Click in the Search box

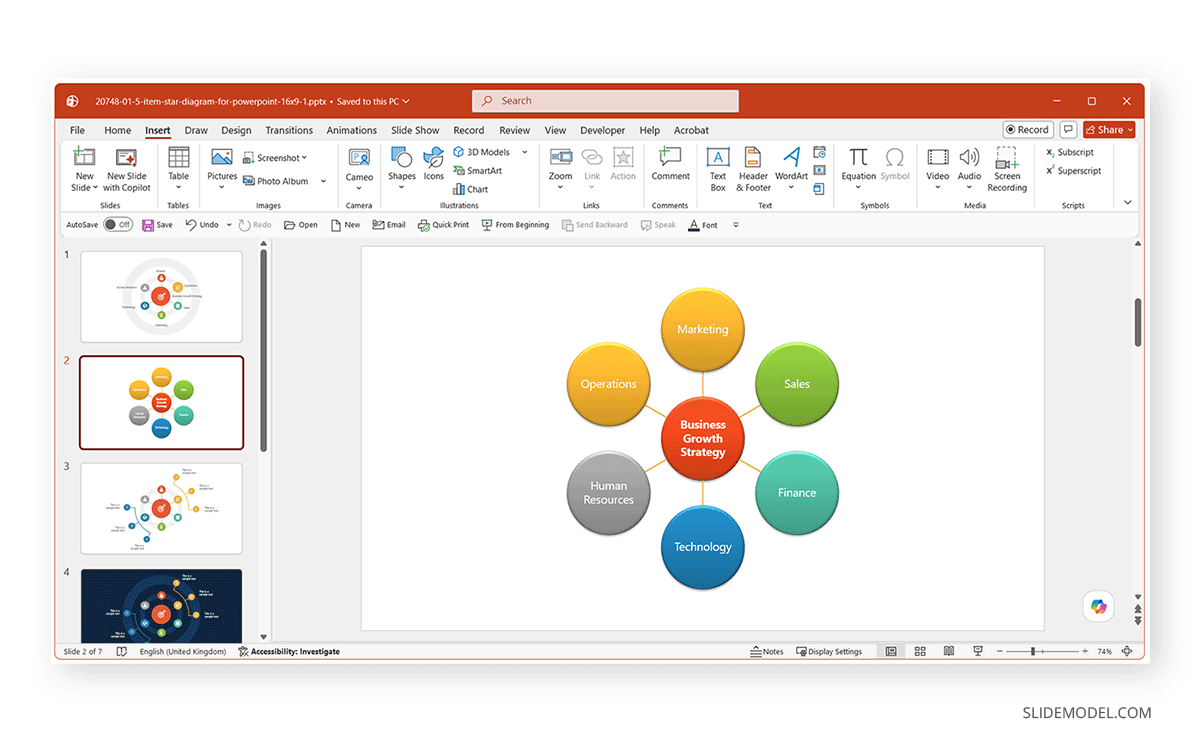coord(605,101)
